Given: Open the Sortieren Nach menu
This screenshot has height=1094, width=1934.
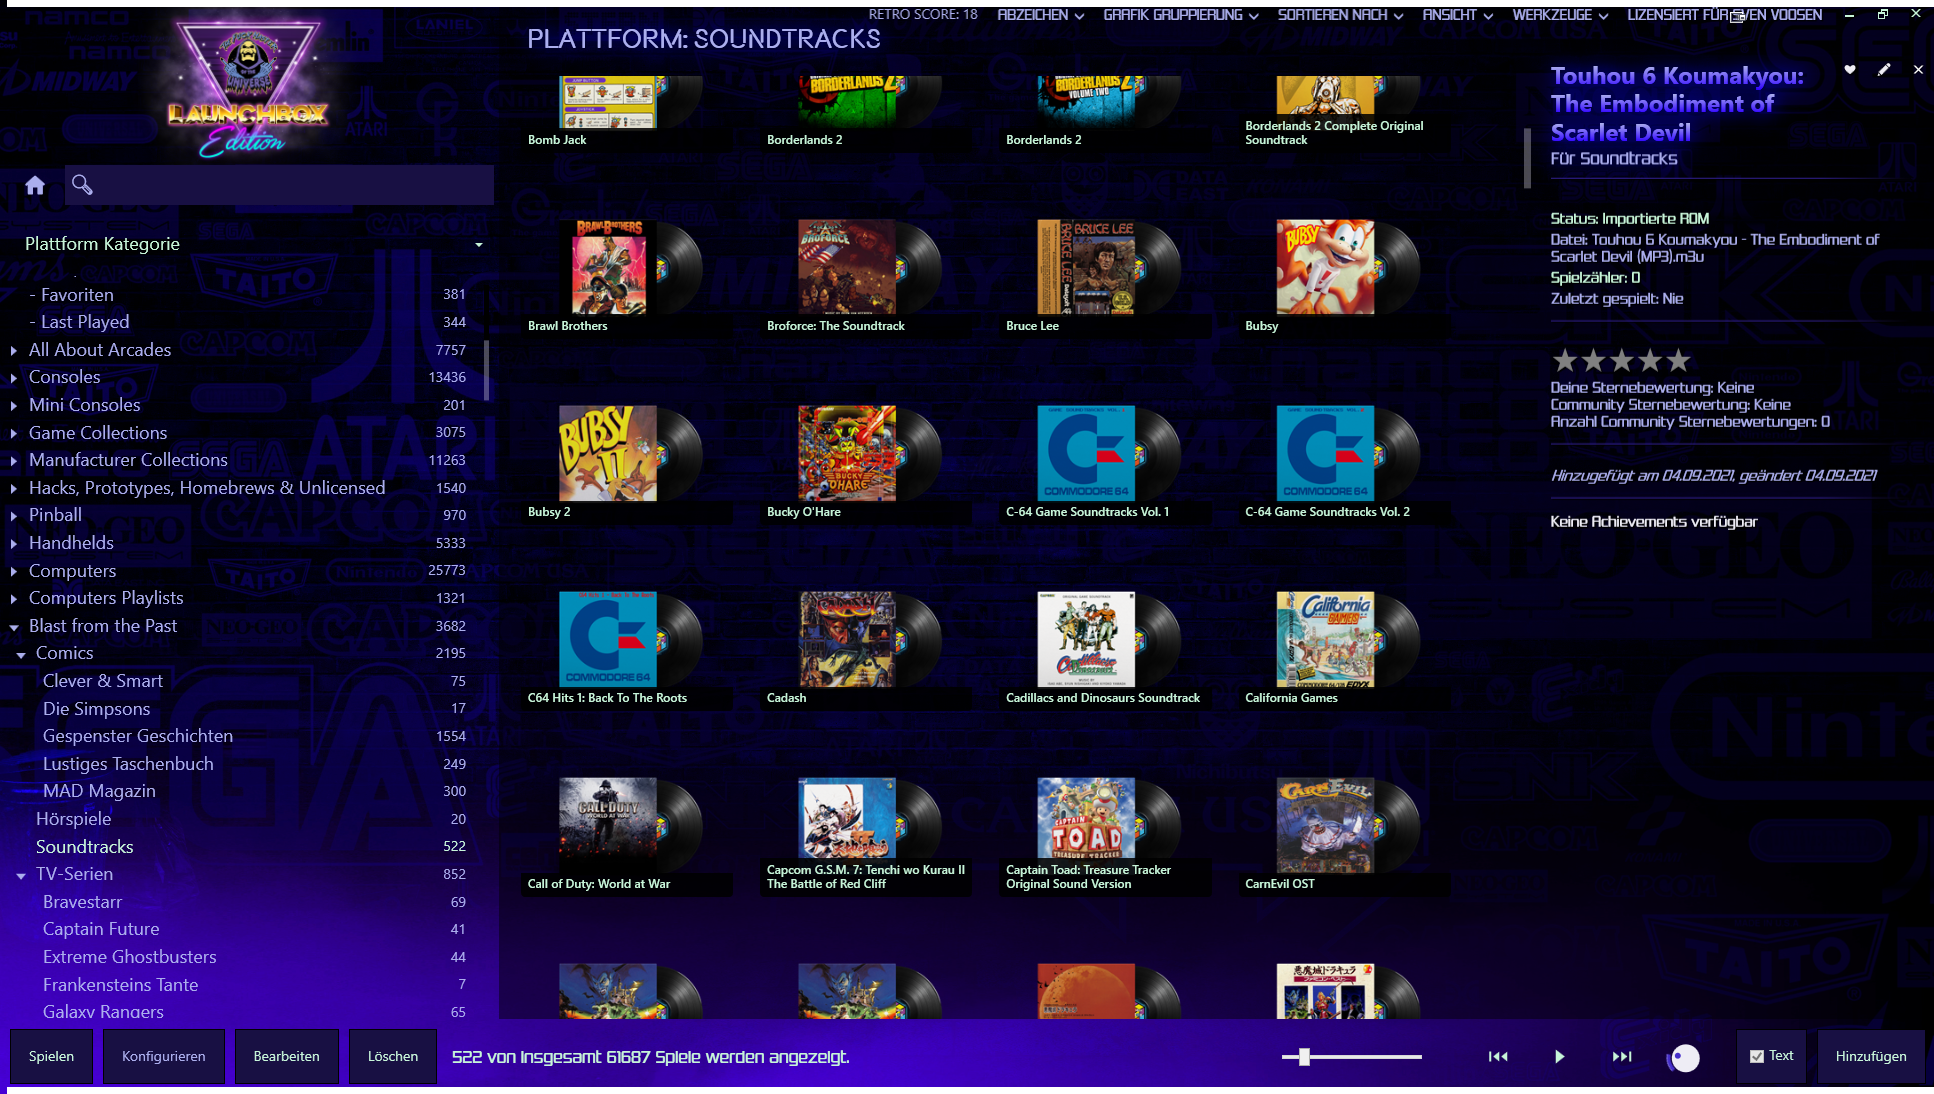Looking at the screenshot, I should [x=1340, y=15].
